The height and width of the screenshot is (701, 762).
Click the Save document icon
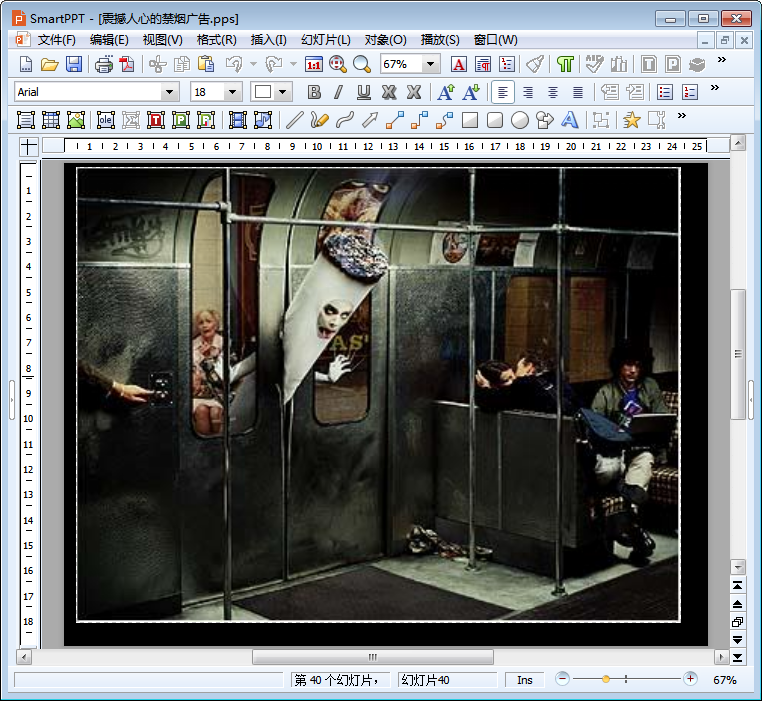74,64
